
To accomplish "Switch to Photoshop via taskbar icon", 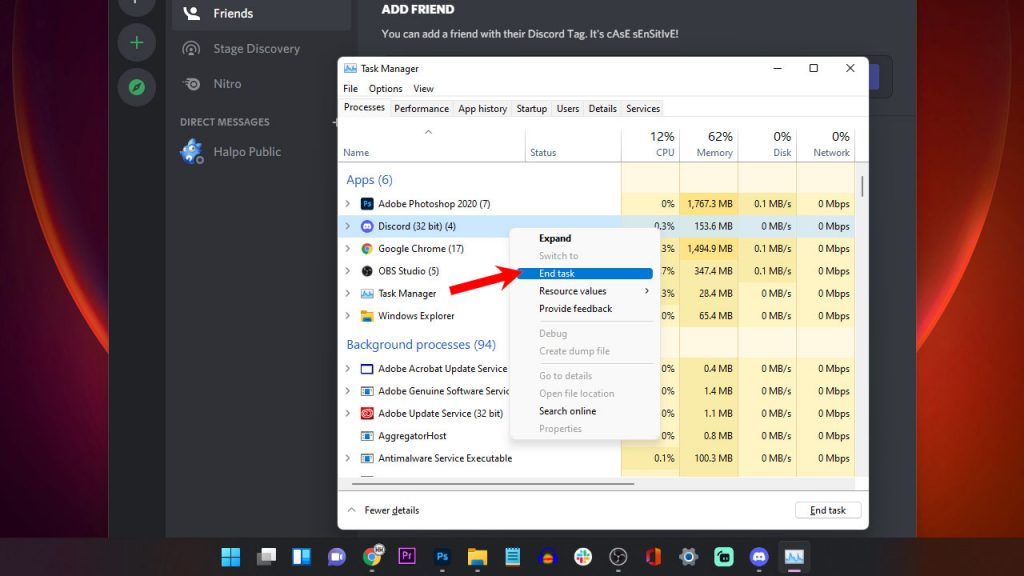I will pyautogui.click(x=442, y=556).
